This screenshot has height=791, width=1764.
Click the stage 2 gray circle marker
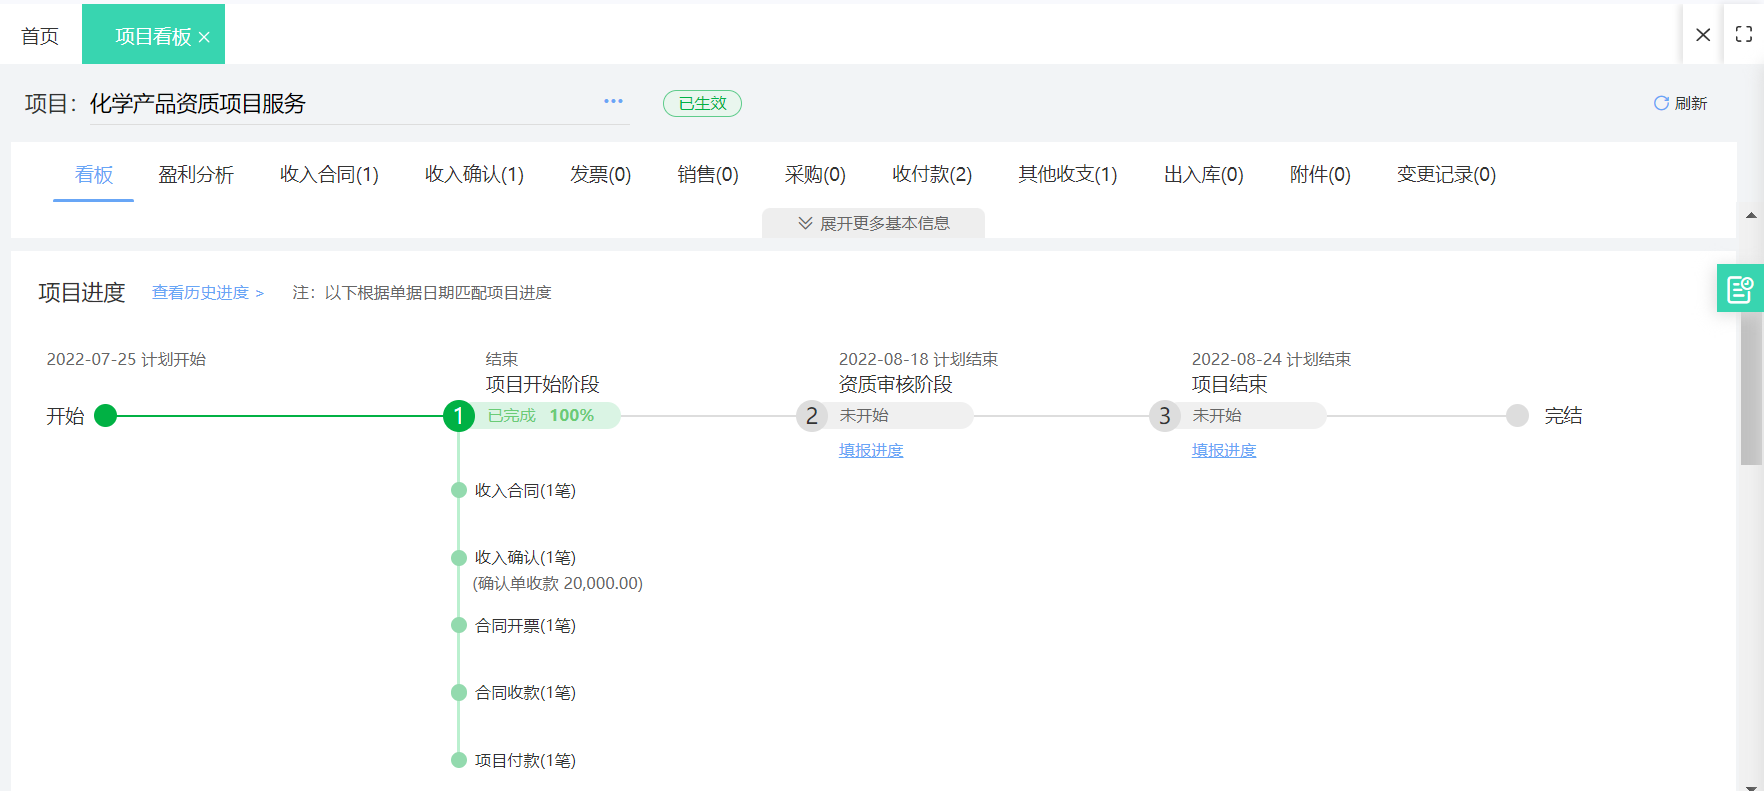[811, 416]
